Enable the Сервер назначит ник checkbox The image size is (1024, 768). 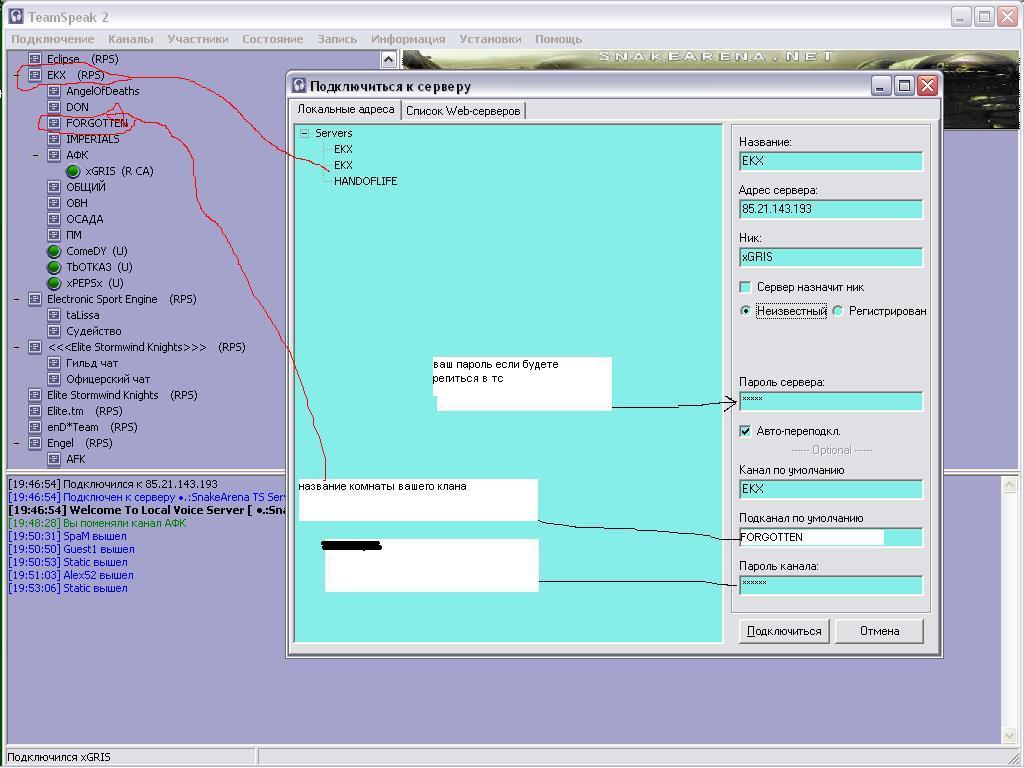(745, 287)
